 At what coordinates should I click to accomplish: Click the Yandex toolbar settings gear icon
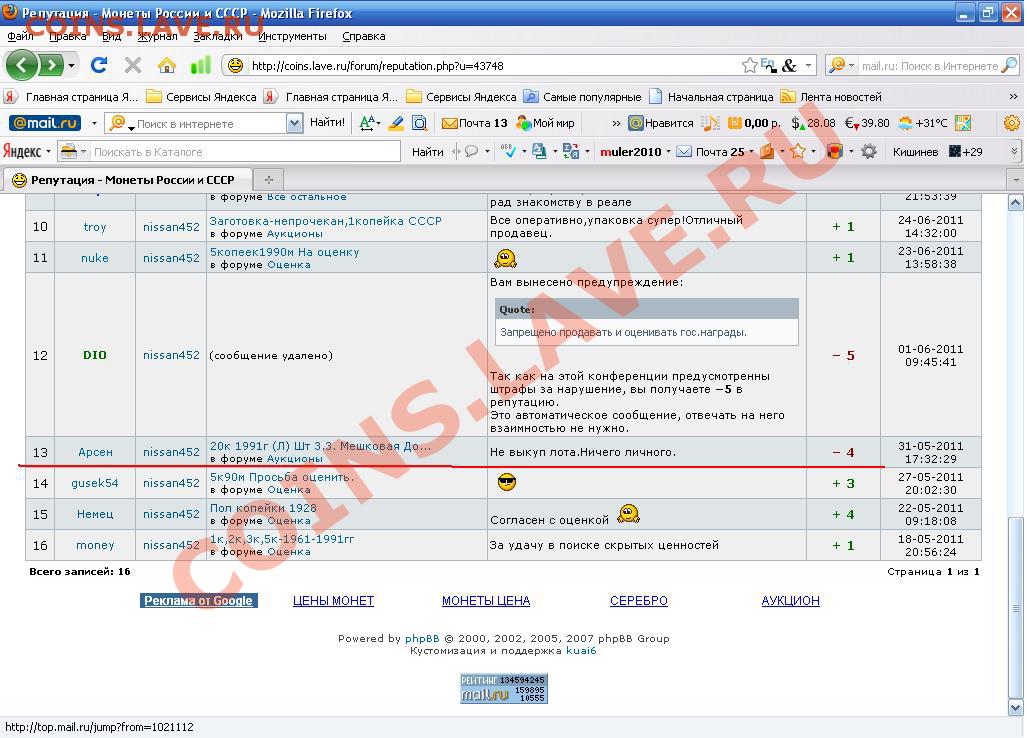pos(869,152)
